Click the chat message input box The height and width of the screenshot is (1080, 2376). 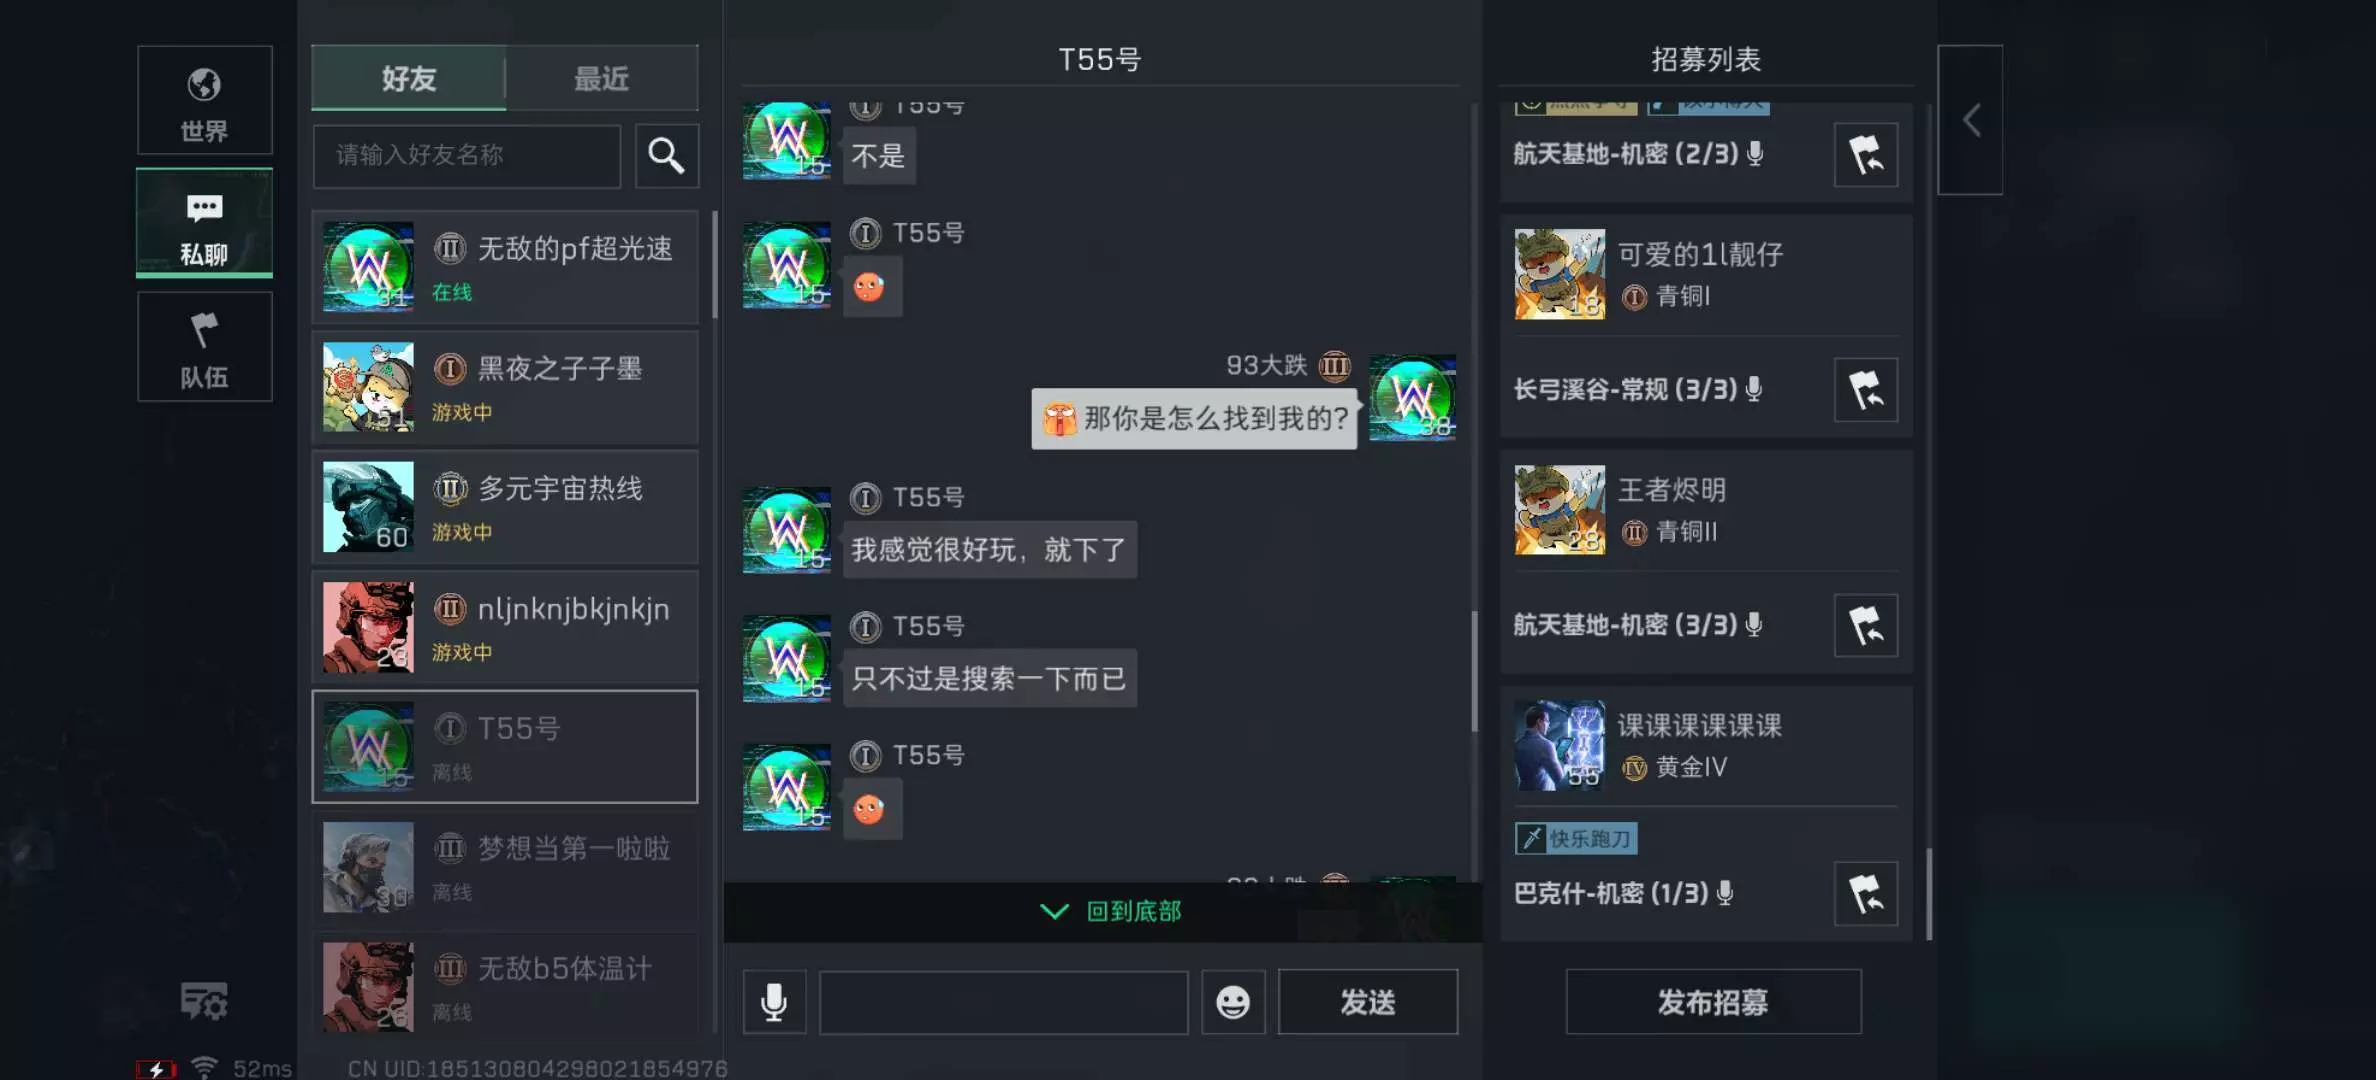[x=1004, y=1001]
